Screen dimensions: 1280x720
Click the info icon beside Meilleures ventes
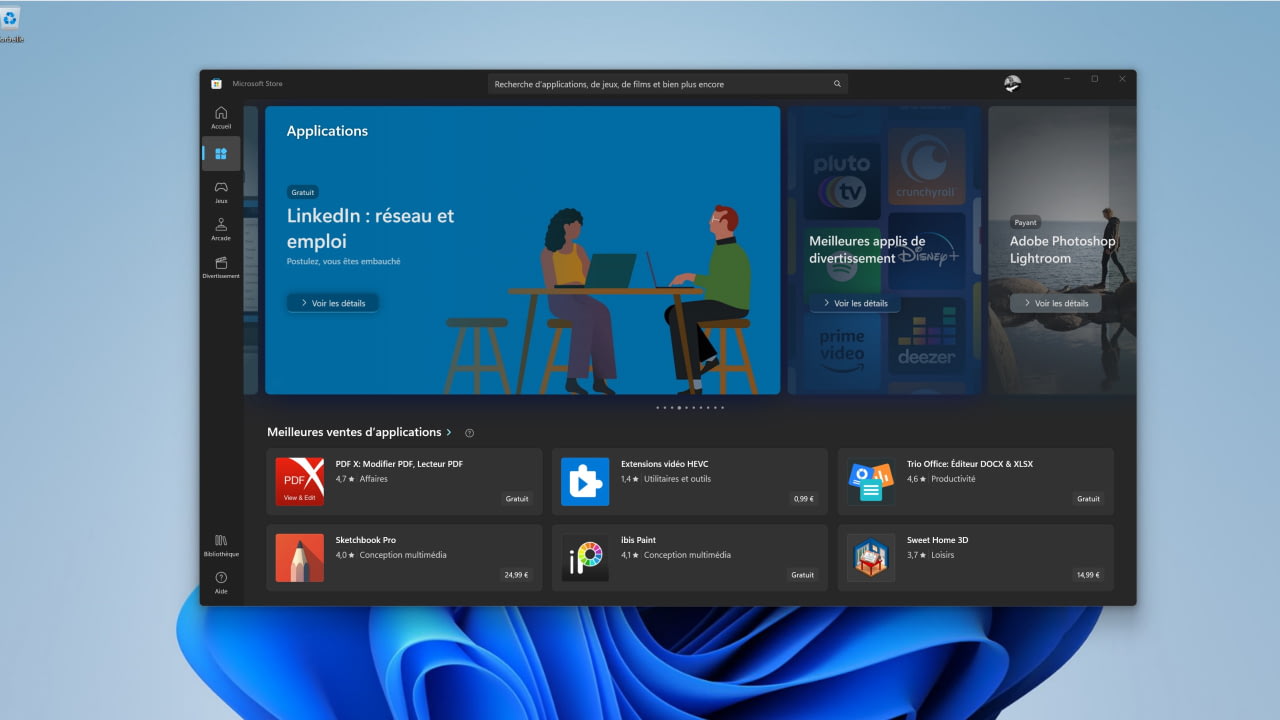(x=470, y=433)
